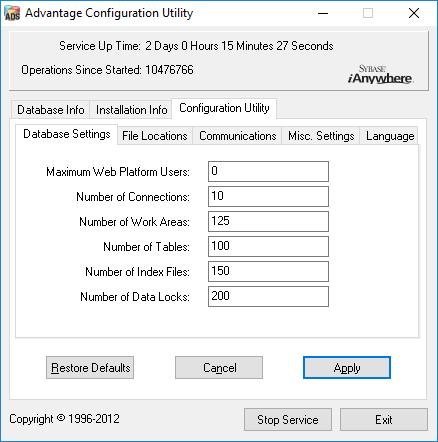Focus the Number of Connections field
The height and width of the screenshot is (442, 438).
point(268,196)
